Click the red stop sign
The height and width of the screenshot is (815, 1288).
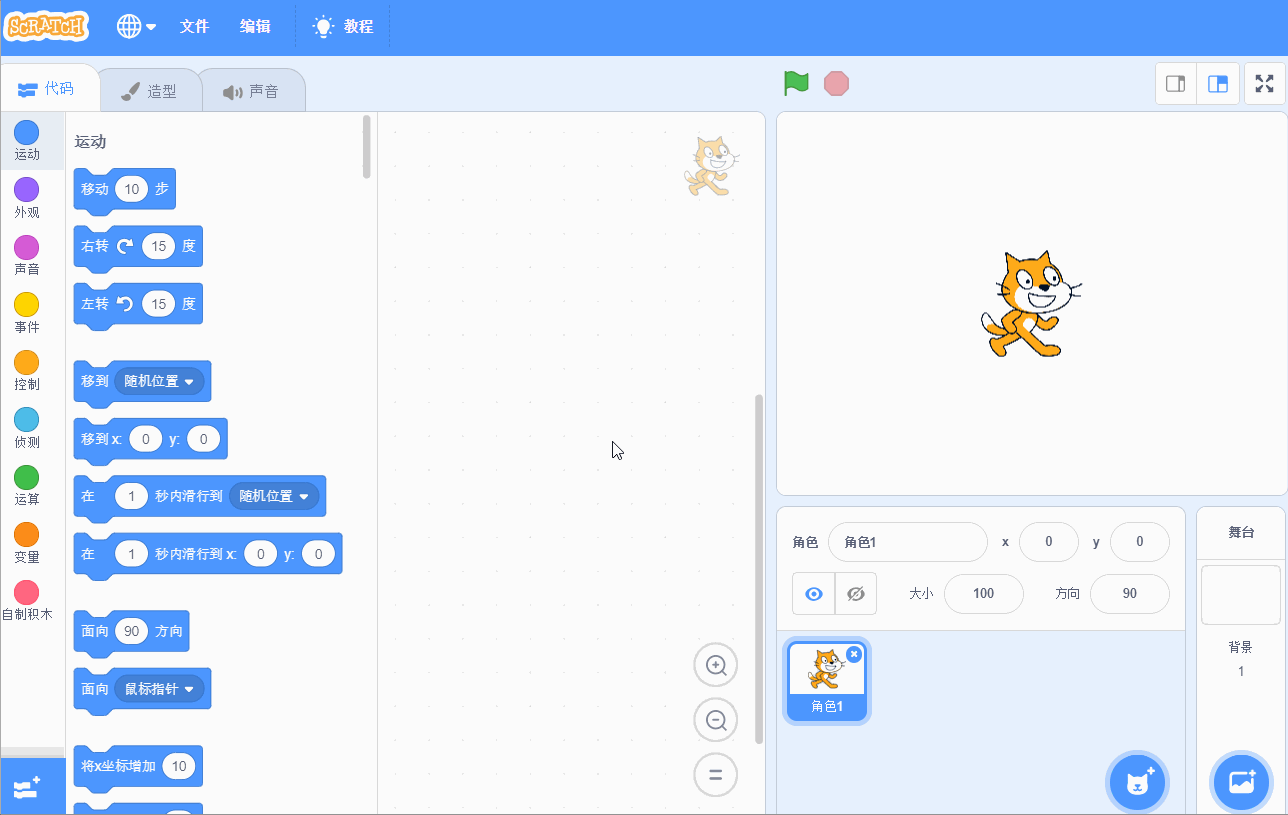(x=836, y=83)
